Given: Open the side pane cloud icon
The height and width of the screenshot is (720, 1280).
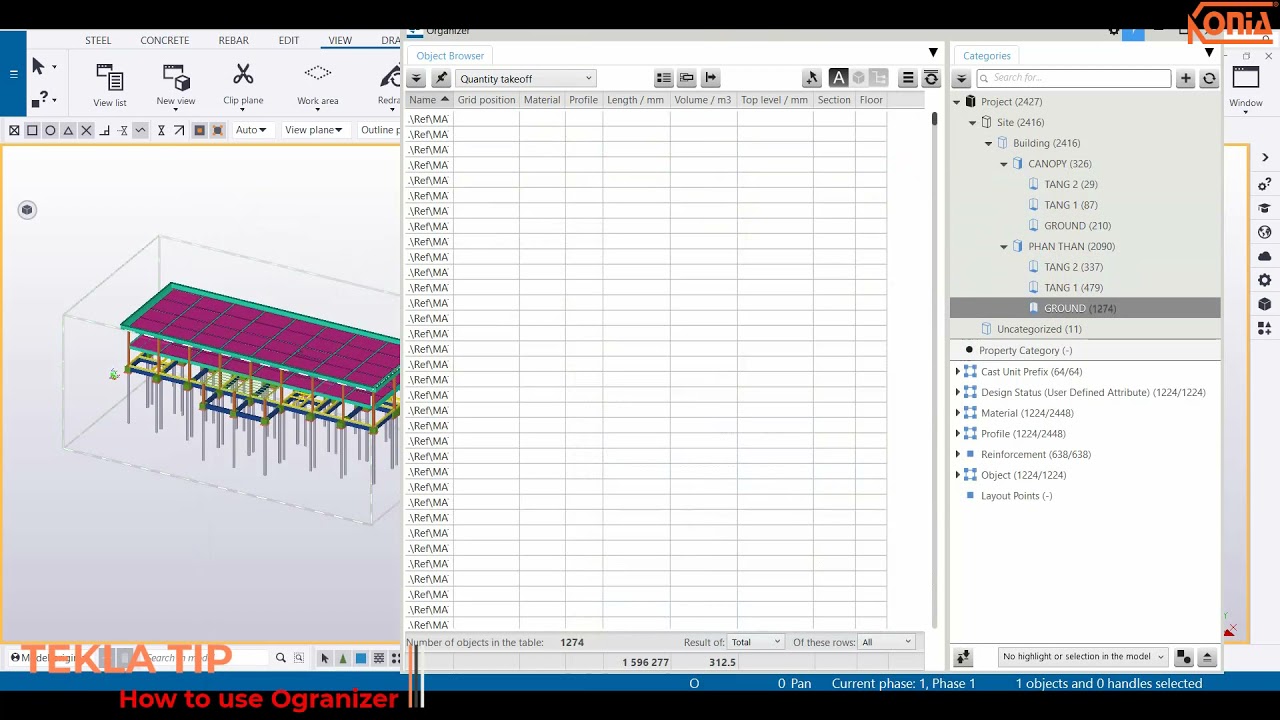Looking at the screenshot, I should [x=1265, y=256].
